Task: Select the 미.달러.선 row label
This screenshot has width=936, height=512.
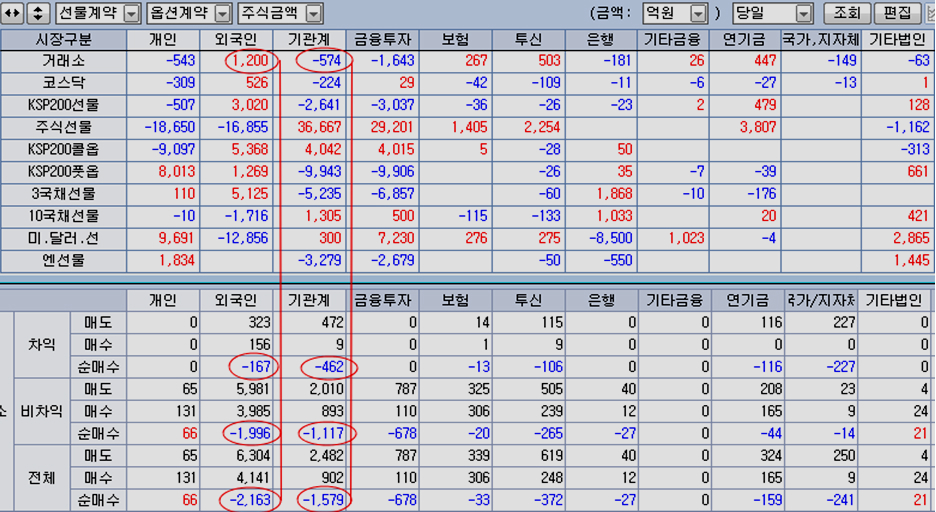Action: pos(63,238)
